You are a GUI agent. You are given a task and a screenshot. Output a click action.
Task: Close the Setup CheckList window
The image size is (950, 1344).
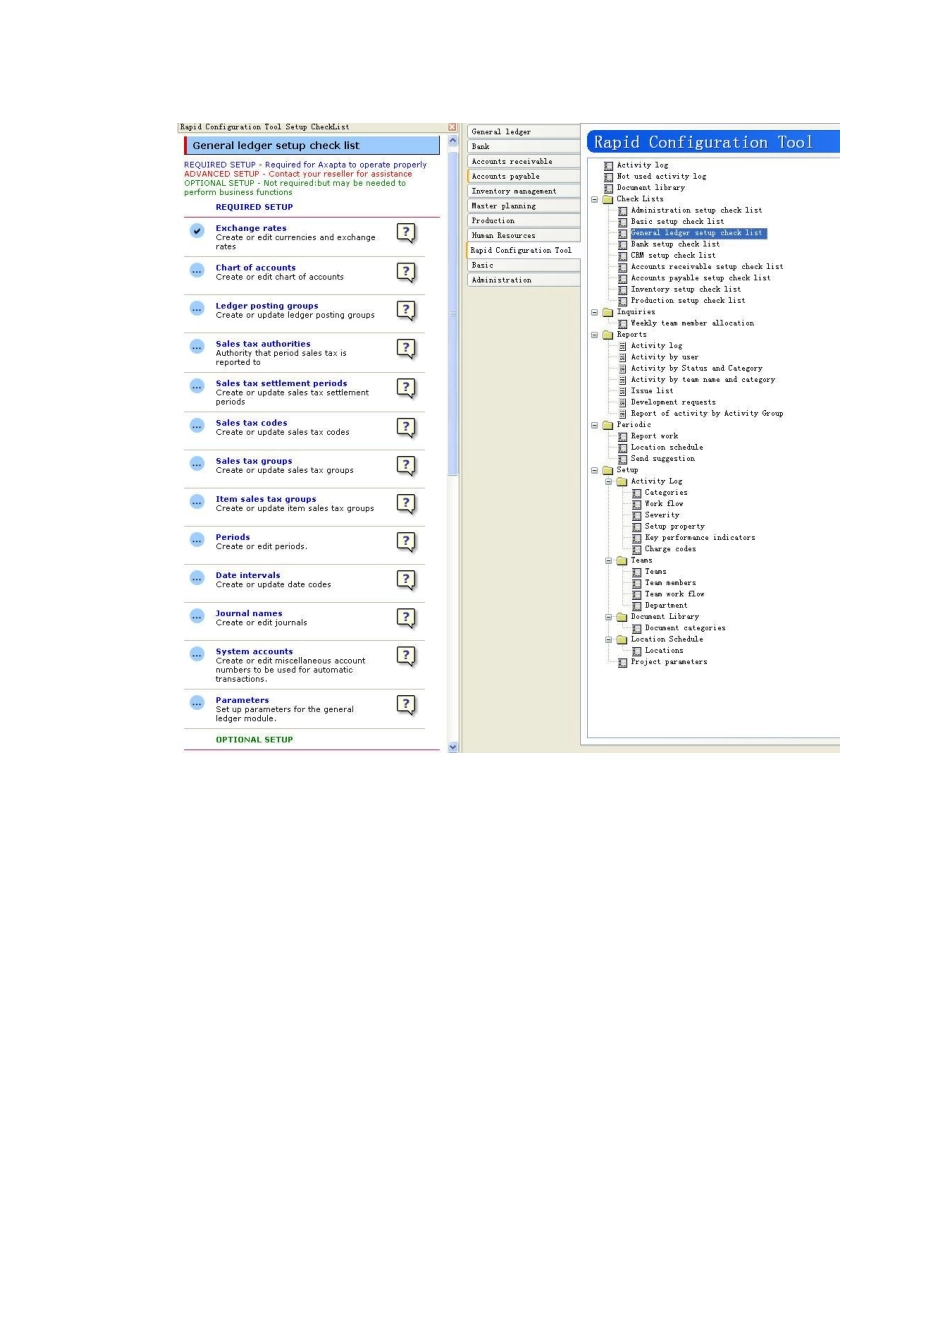click(x=452, y=127)
